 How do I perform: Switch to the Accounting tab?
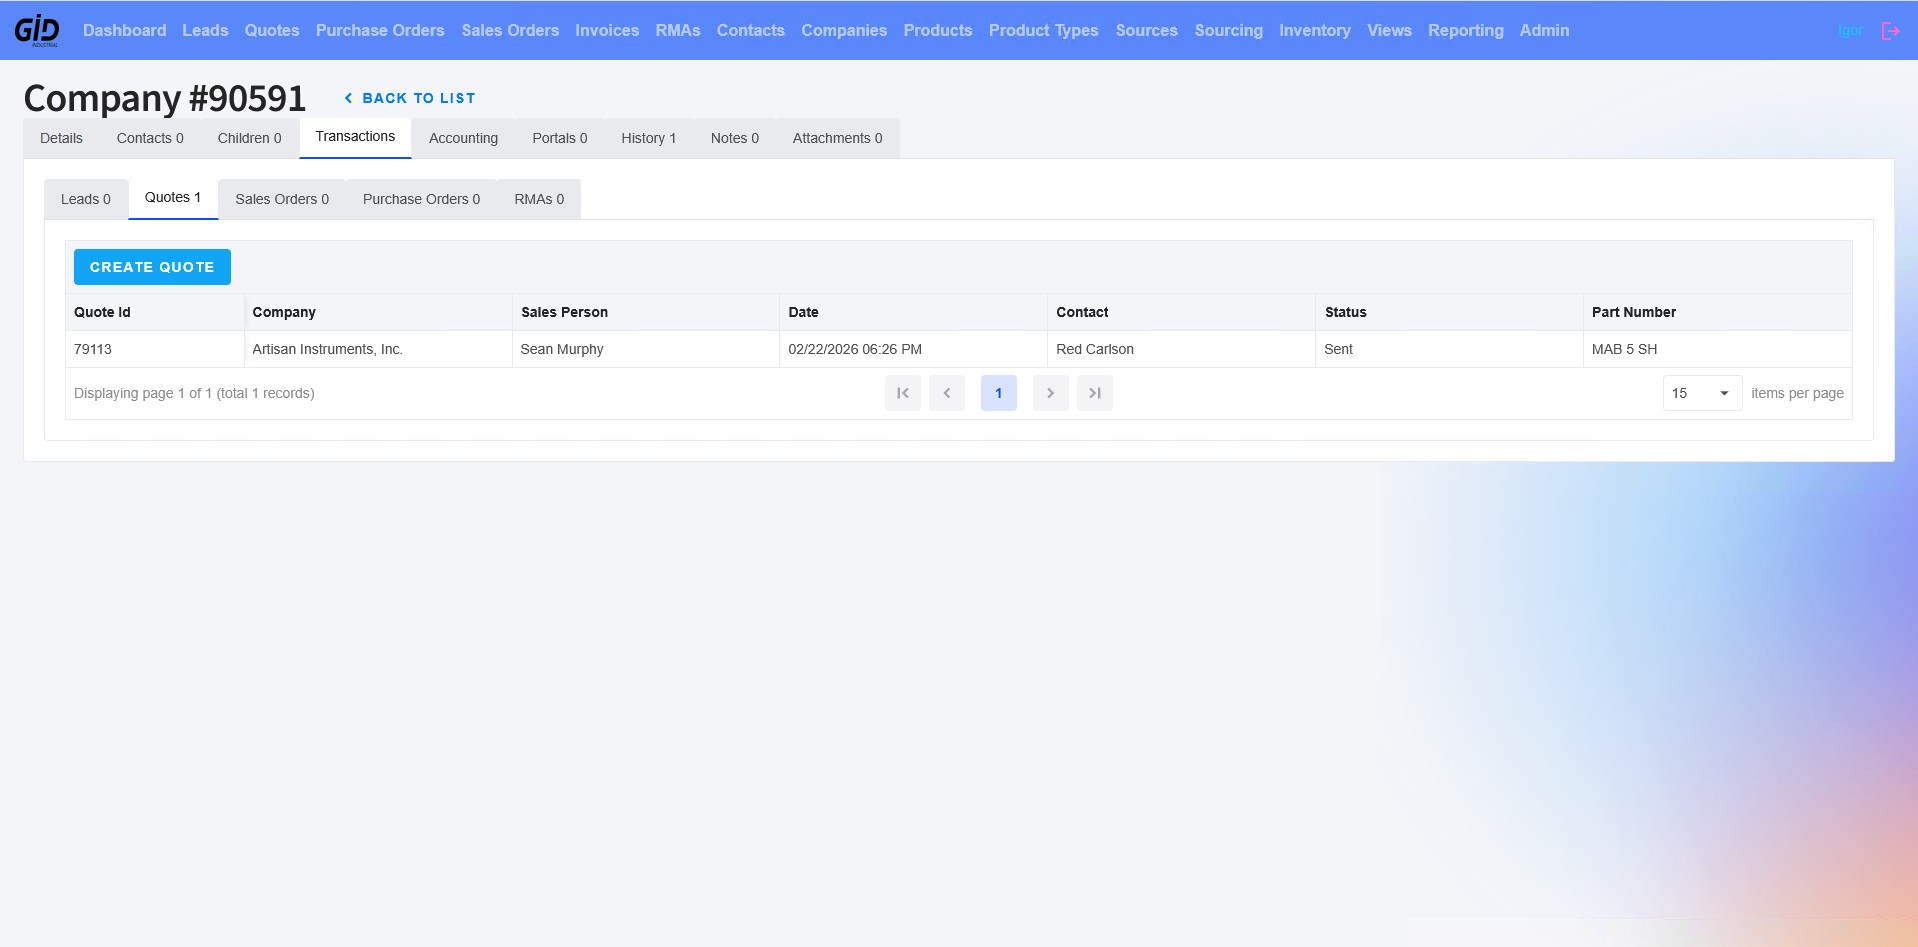463,138
